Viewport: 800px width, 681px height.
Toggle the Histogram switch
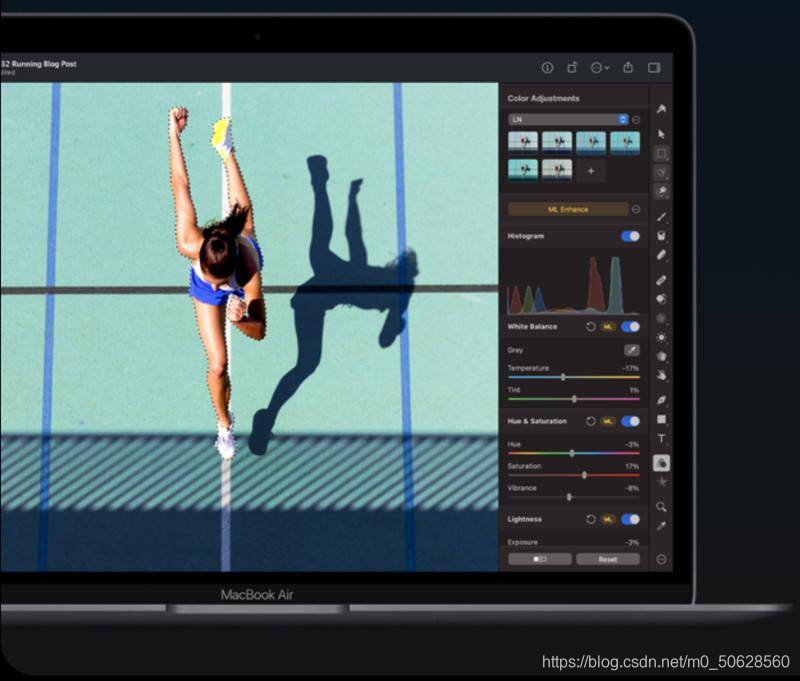630,236
